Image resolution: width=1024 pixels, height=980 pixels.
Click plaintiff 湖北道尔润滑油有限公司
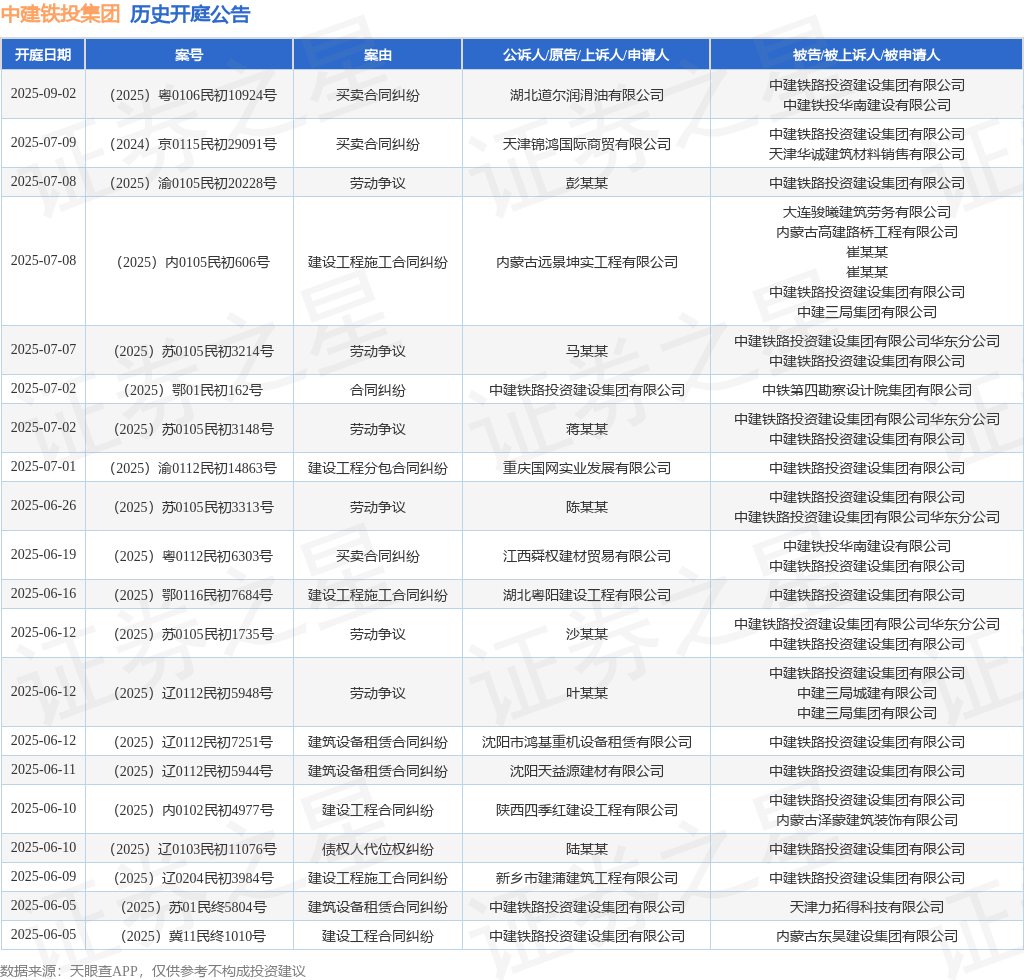coord(586,95)
